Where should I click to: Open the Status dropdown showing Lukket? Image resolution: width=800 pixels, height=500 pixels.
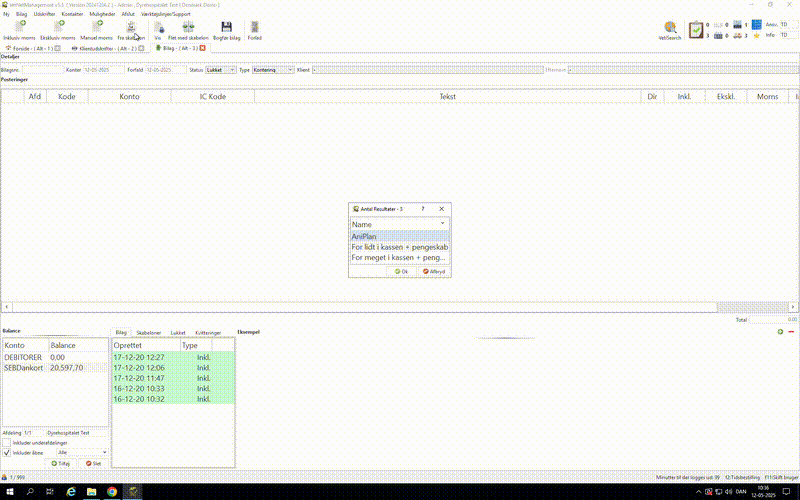click(x=220, y=70)
